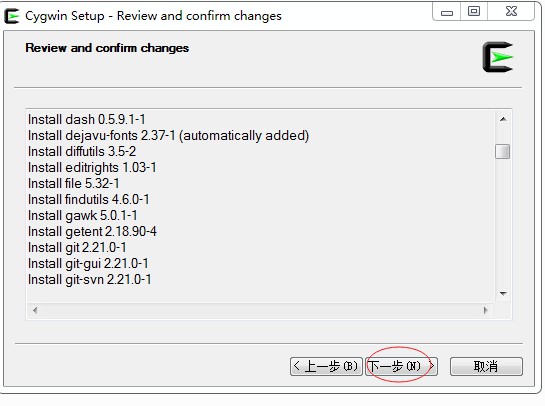Minimize the Cygwin Setup window
545x406 pixels.
[x=447, y=12]
